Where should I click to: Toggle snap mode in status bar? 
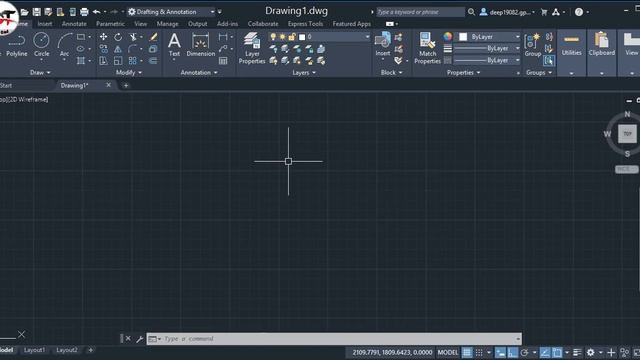click(479, 352)
